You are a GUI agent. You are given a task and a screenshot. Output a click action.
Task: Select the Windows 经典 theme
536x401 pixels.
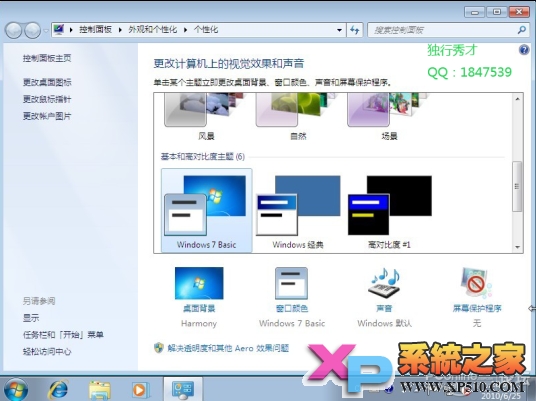298,210
